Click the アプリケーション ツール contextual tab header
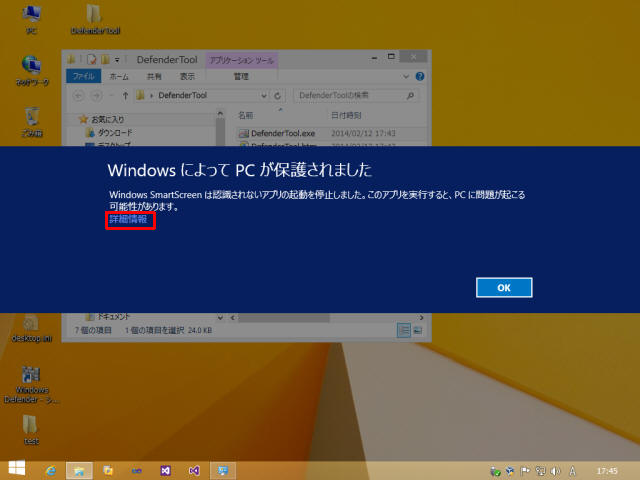This screenshot has width=640, height=480. 242,60
